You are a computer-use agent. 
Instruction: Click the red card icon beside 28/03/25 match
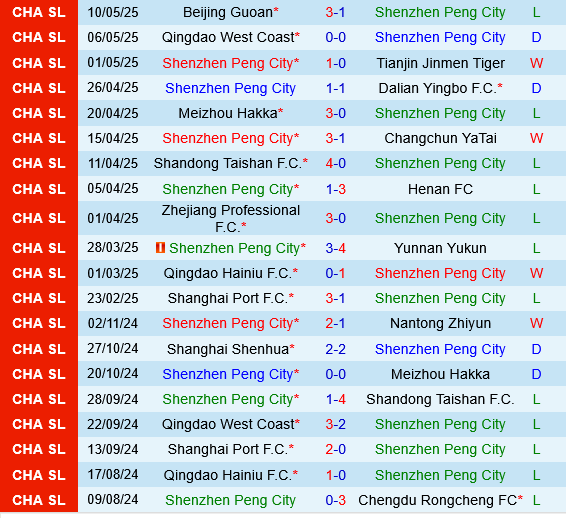160,248
